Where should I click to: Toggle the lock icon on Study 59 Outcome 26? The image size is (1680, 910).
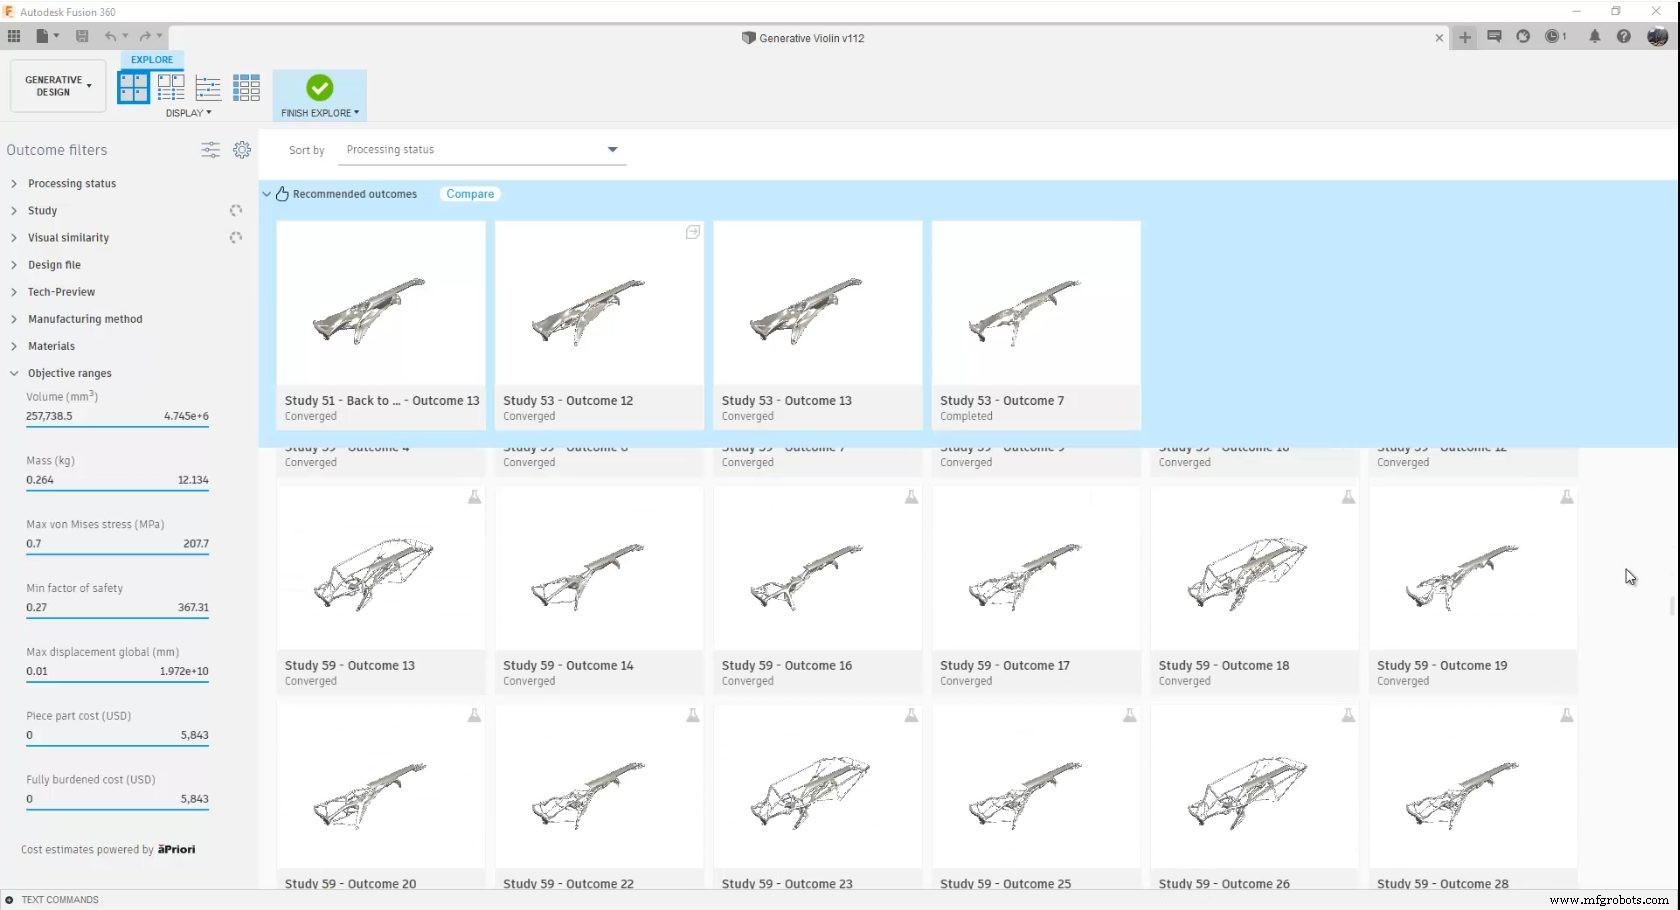(x=1348, y=715)
